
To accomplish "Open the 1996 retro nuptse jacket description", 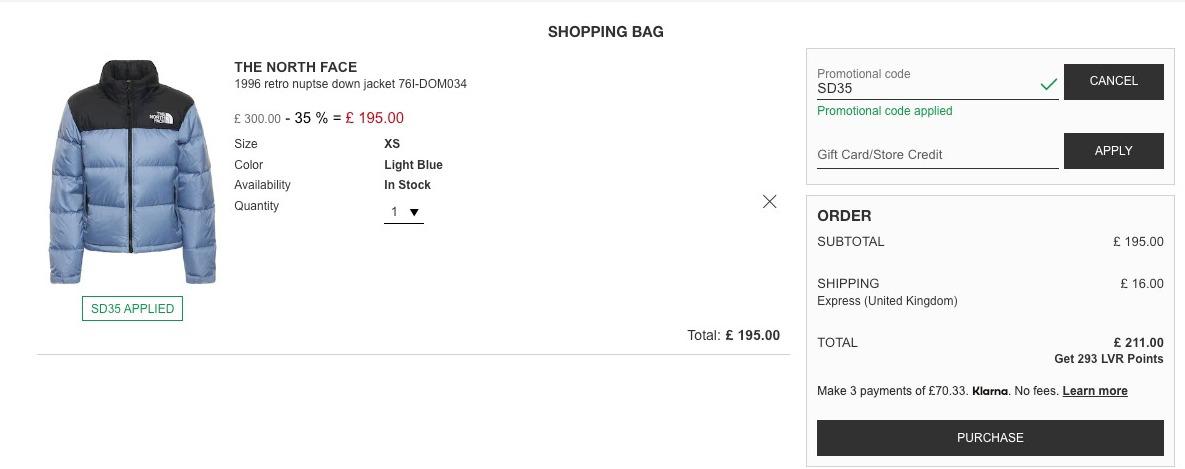I will point(351,85).
